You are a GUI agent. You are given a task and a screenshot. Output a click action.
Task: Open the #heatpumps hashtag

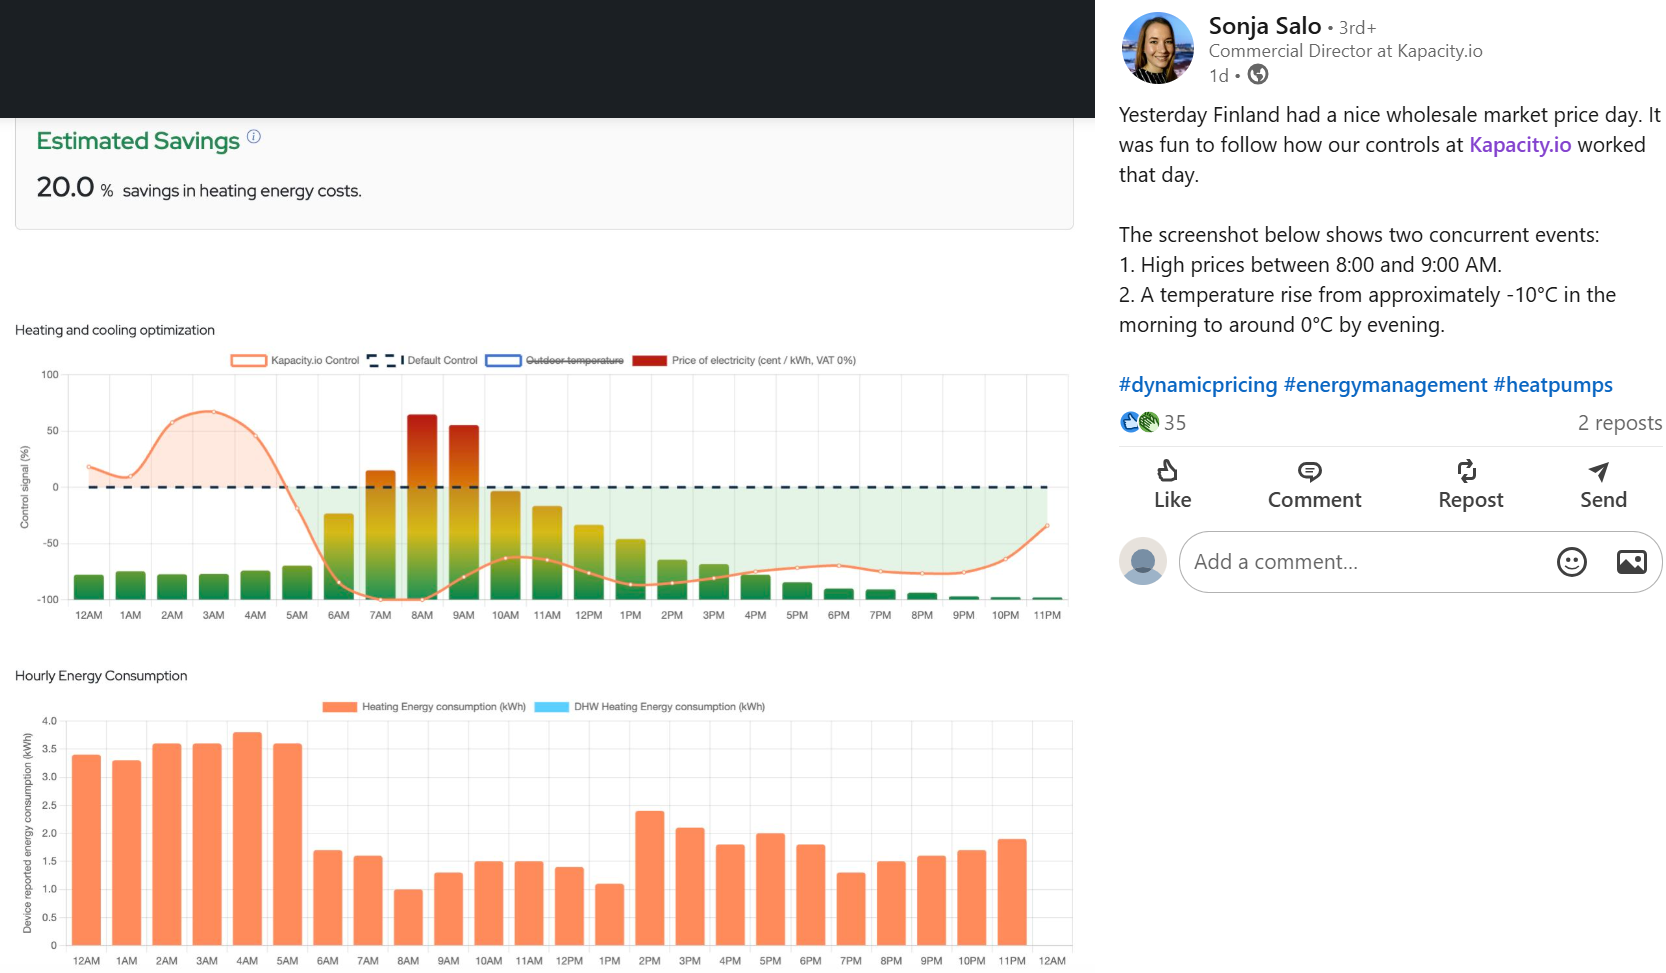pos(1552,385)
